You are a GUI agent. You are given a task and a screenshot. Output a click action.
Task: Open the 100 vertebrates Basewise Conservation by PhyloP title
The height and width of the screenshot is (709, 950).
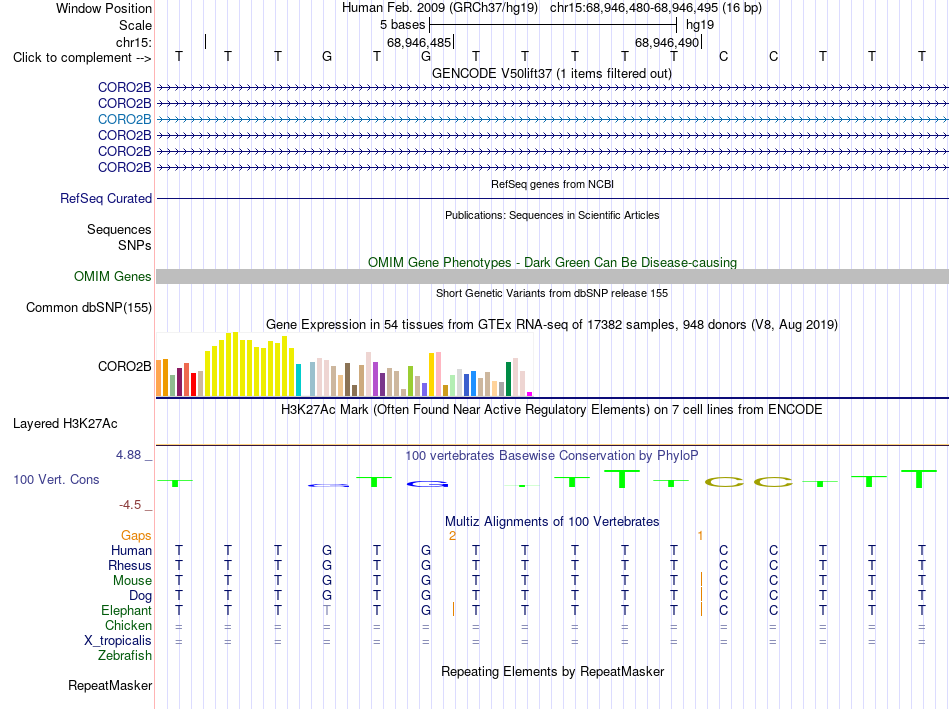[x=551, y=455]
